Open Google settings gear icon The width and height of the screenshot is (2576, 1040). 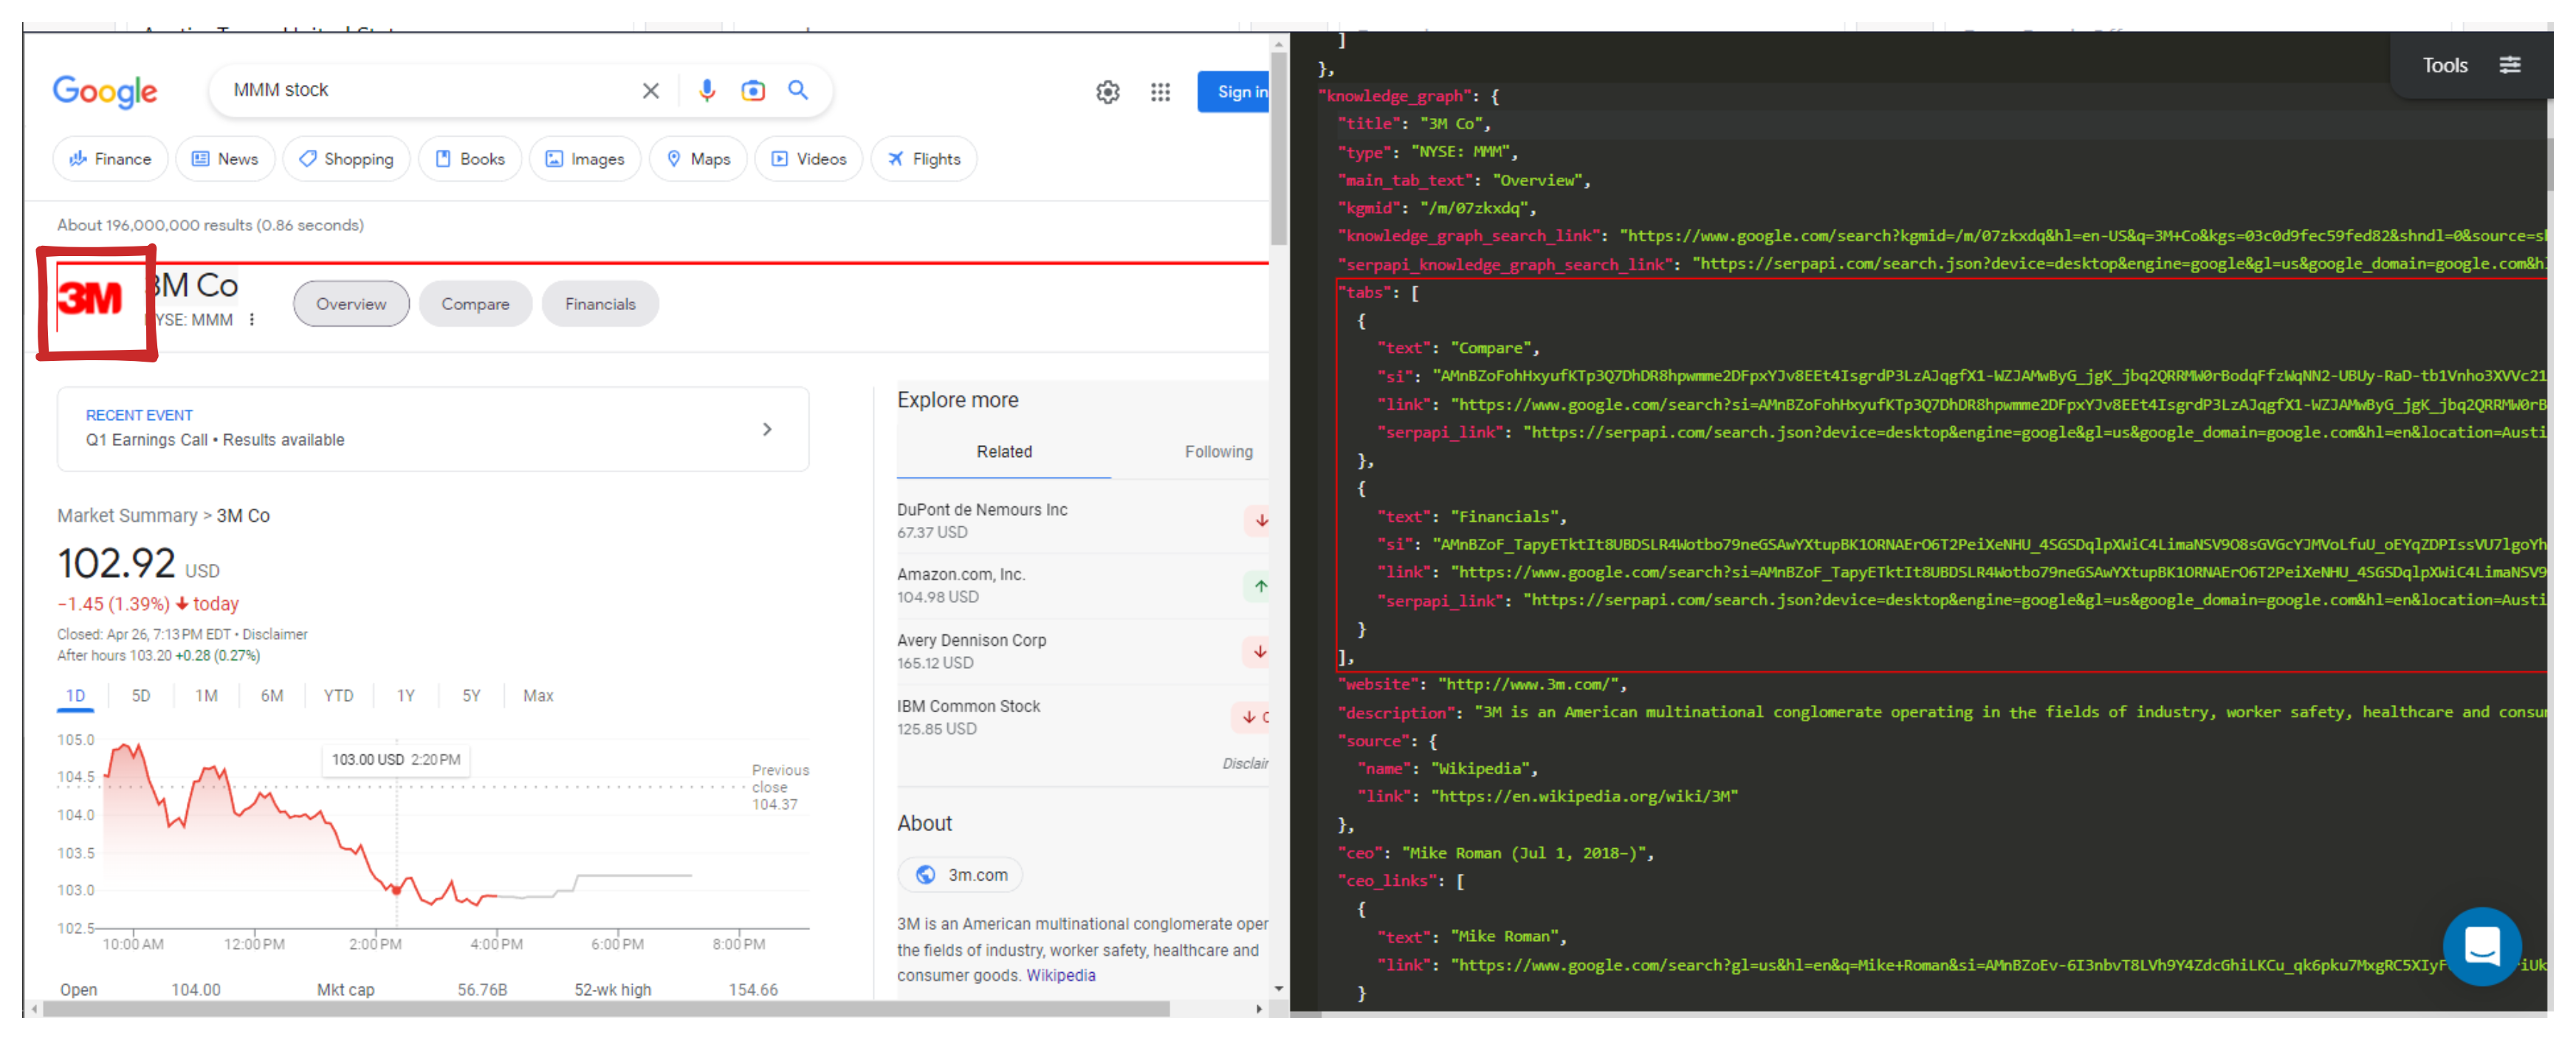click(x=1107, y=92)
